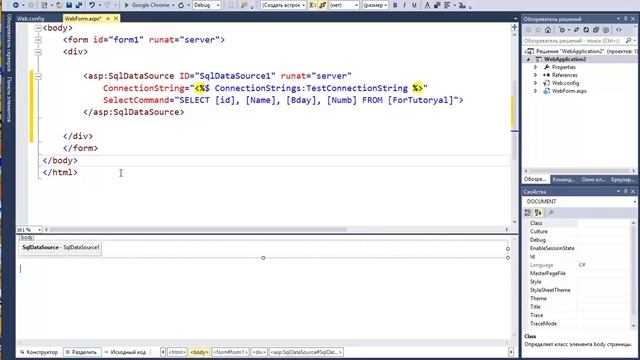Image resolution: width=640 pixels, height=360 pixels.
Task: Collapse the <form id="form1"> region
Action: [x=38, y=40]
